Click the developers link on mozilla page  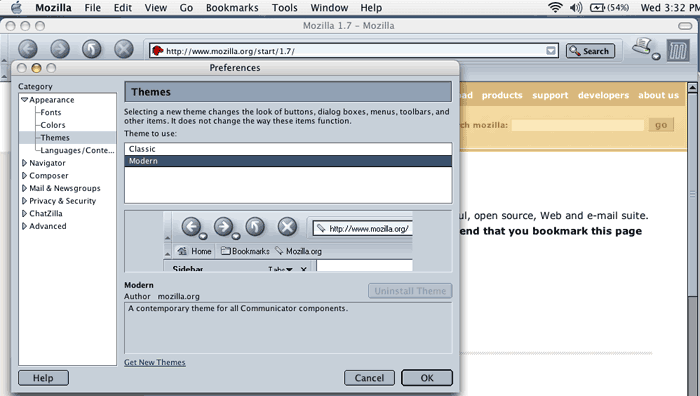[603, 95]
